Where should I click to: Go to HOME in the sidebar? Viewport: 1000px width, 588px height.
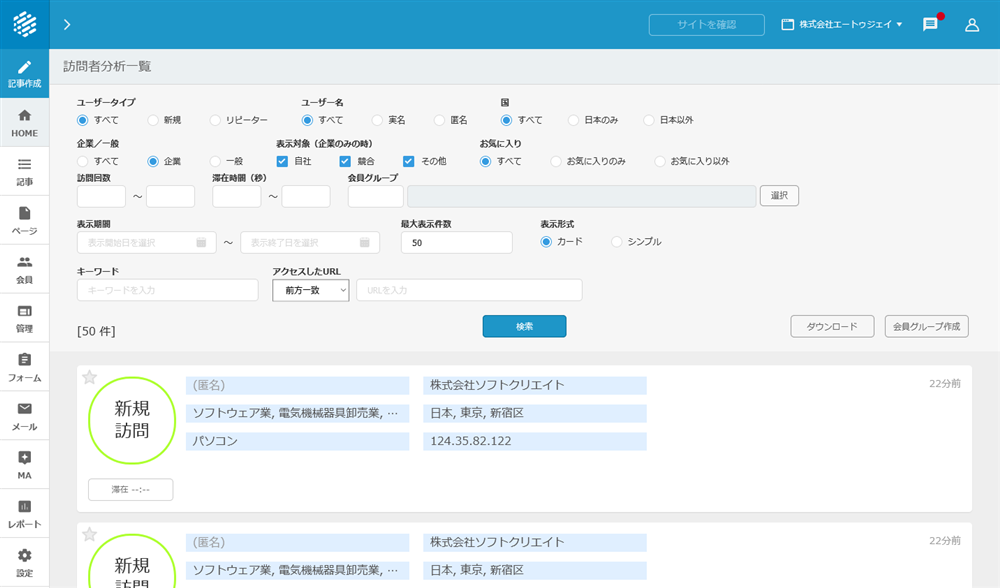pos(24,122)
